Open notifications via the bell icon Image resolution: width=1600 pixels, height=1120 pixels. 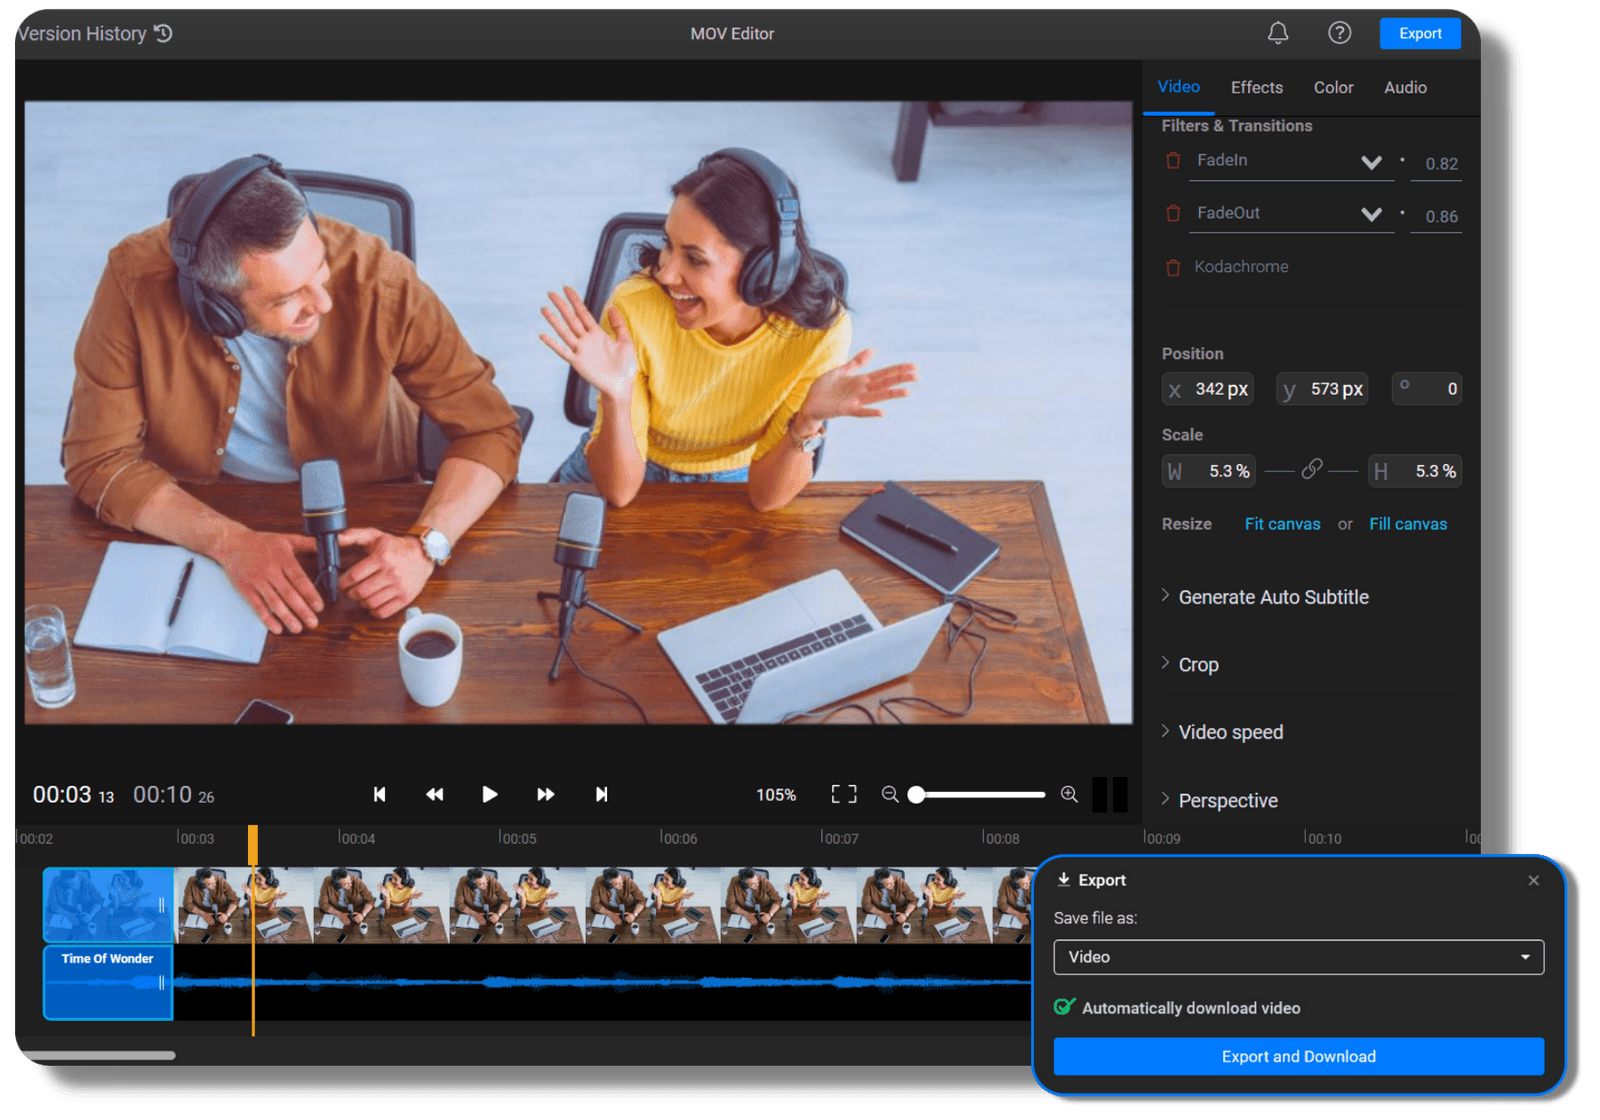pos(1277,33)
